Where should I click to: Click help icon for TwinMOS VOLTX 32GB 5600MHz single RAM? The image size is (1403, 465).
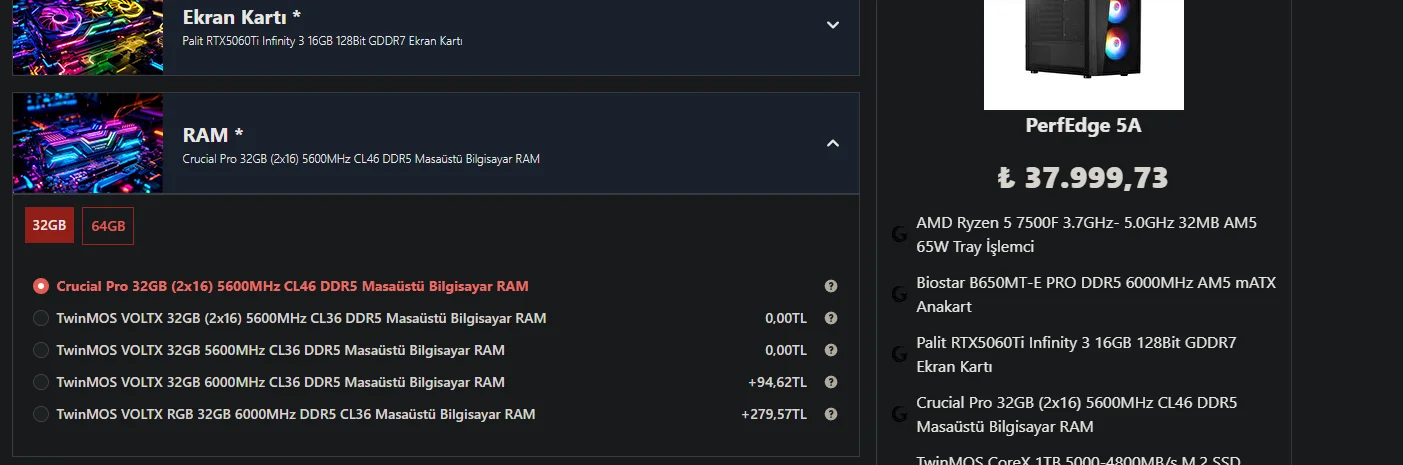point(830,350)
